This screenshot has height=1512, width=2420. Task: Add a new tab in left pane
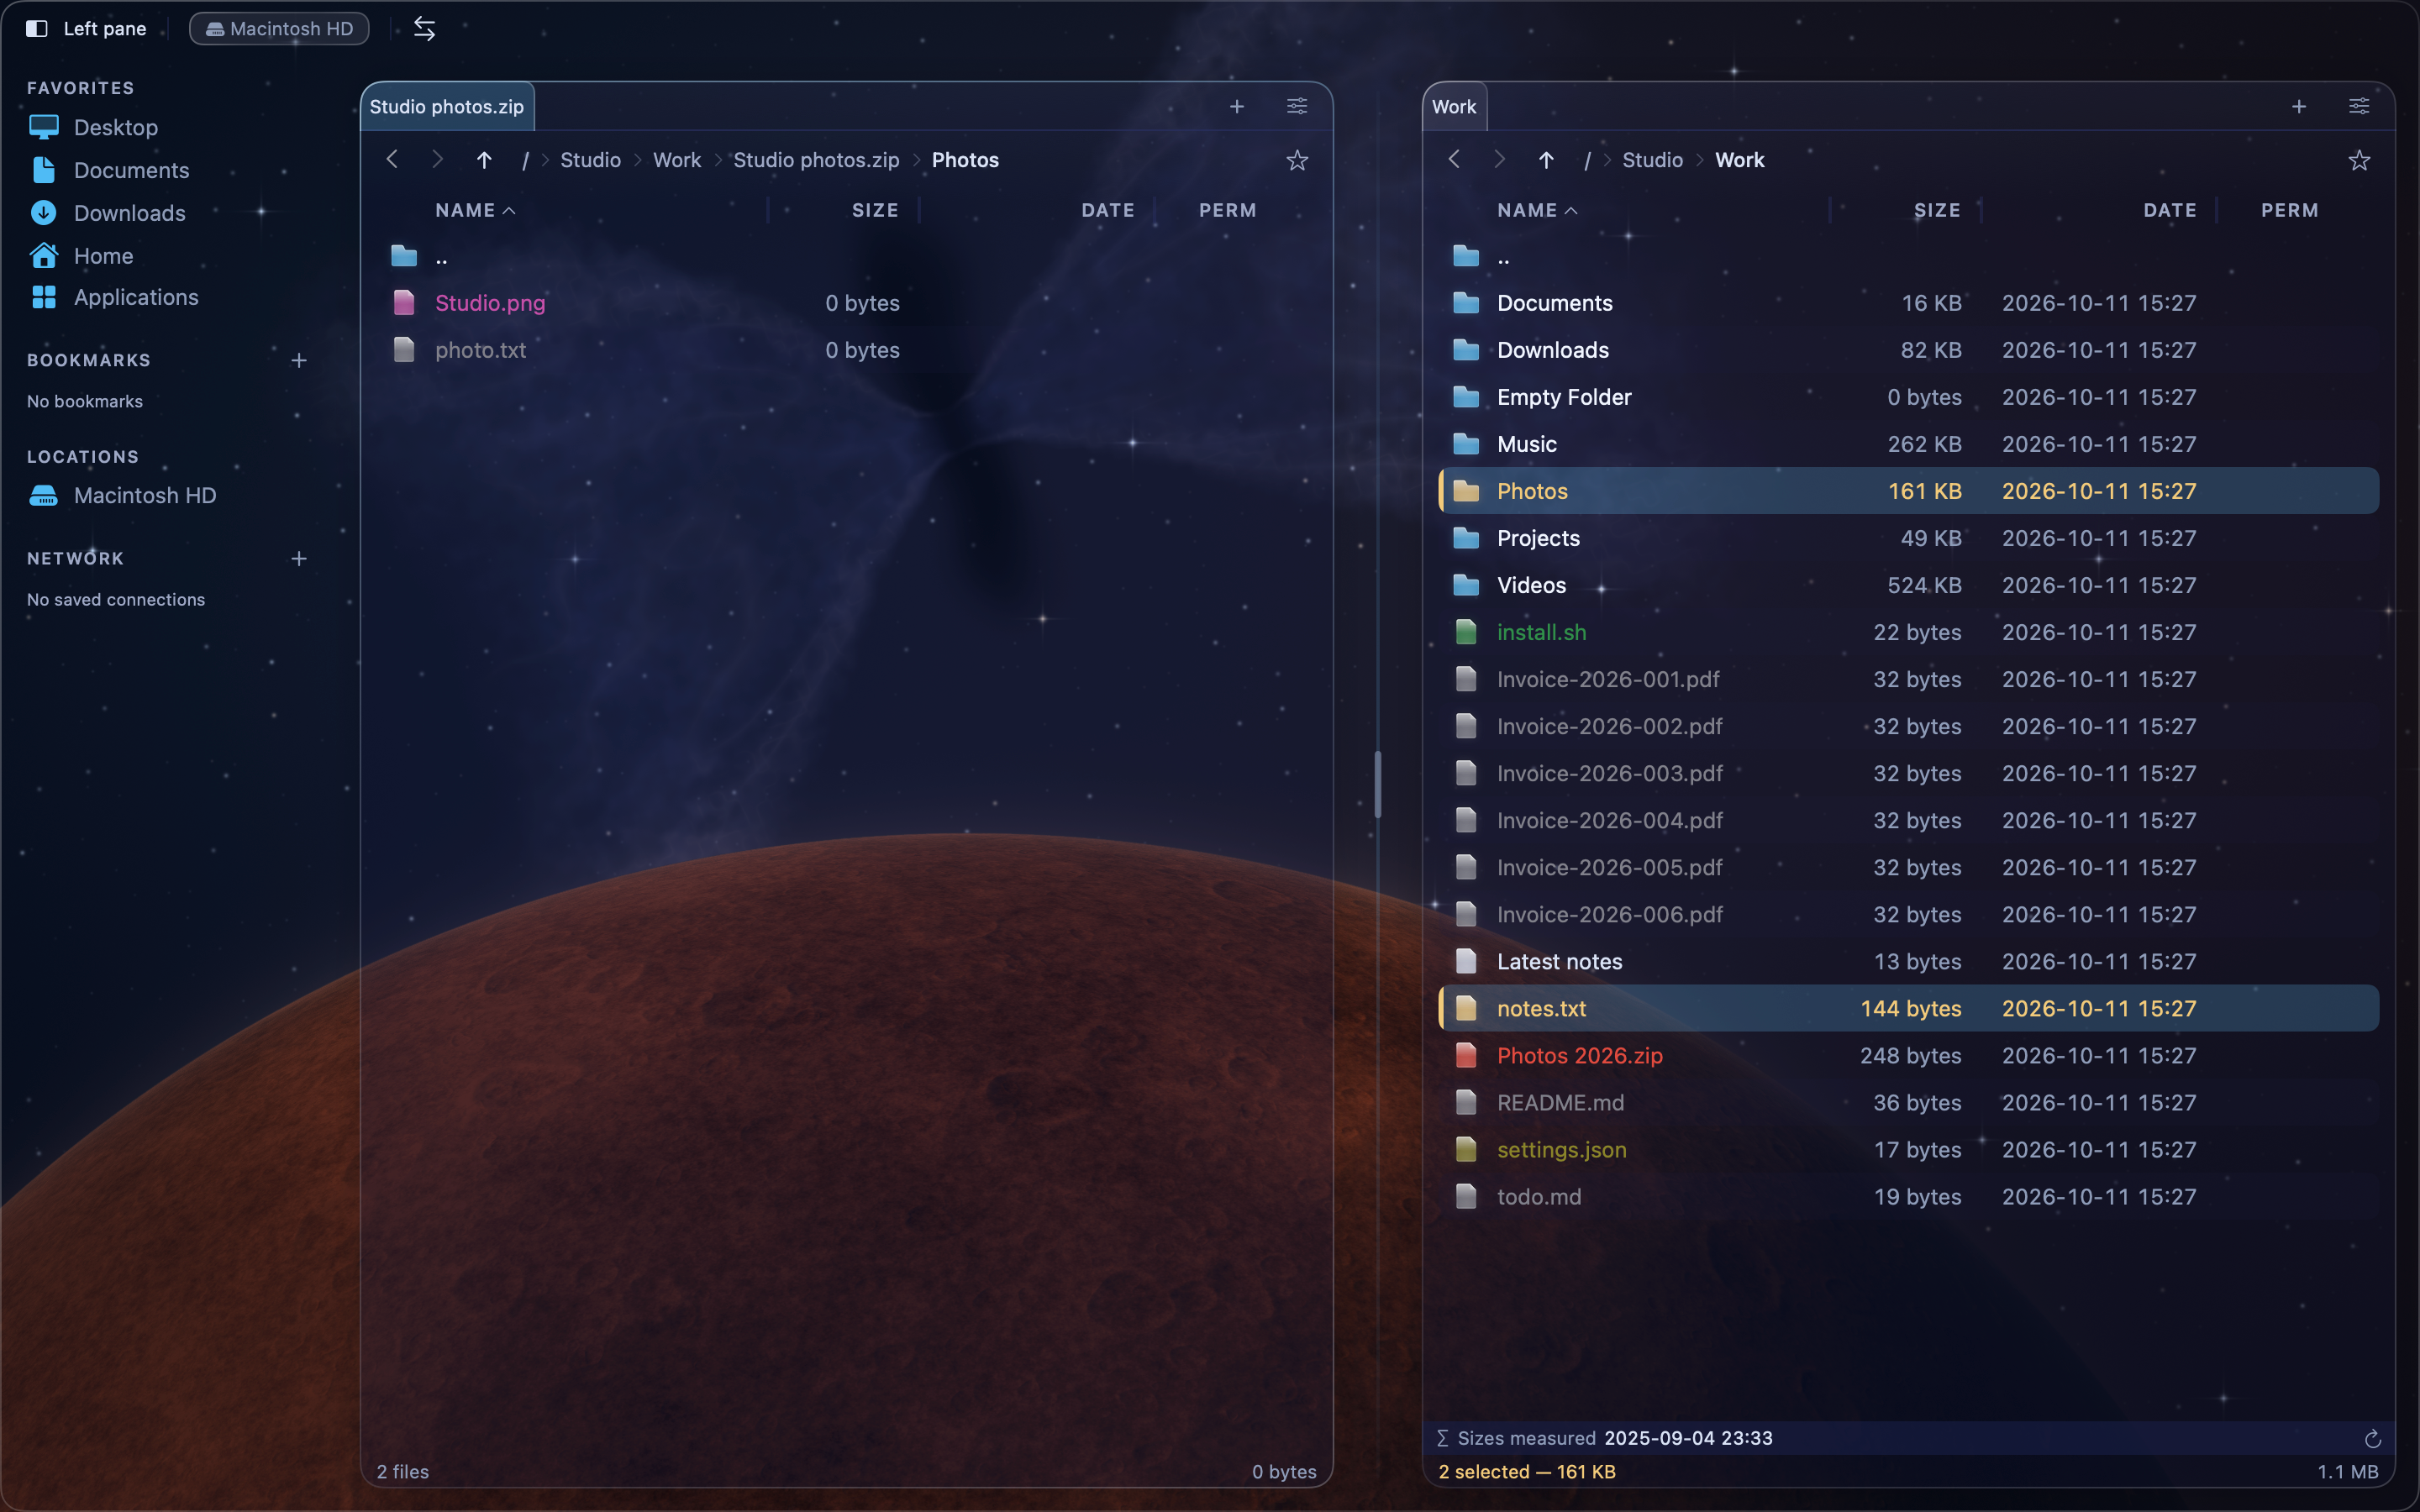[1237, 106]
